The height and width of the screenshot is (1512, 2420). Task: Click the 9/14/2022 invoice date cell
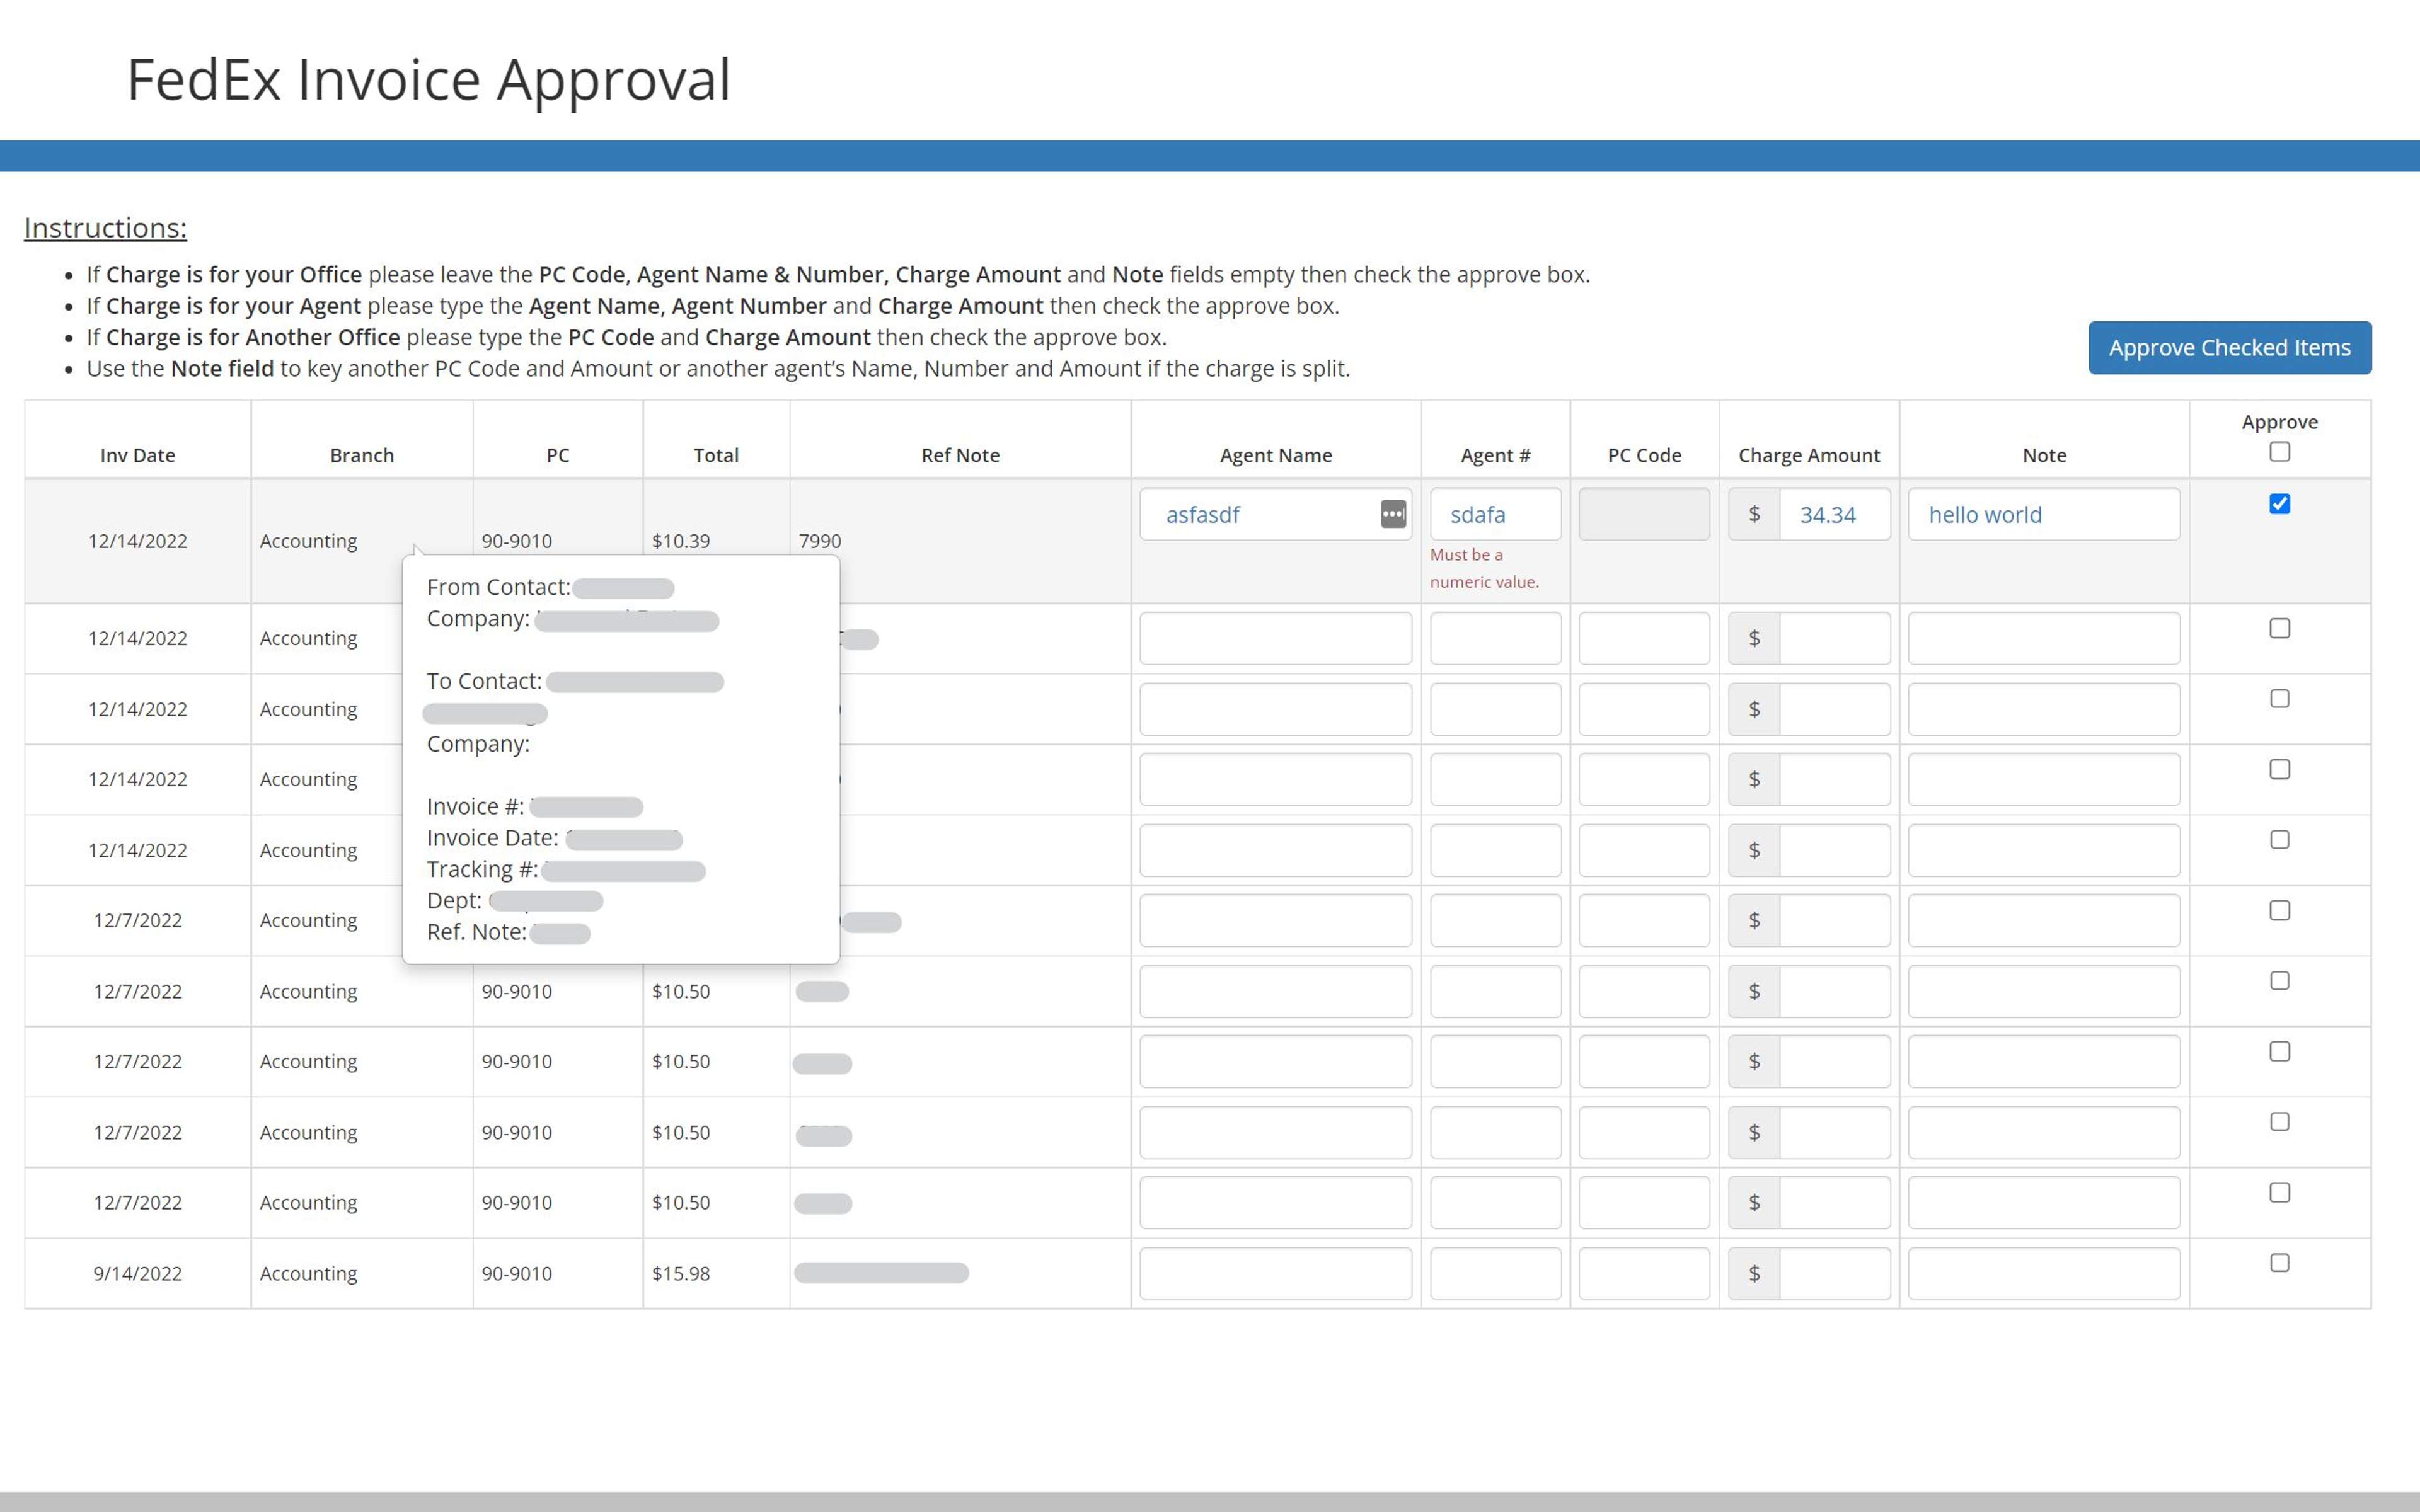(x=138, y=1273)
